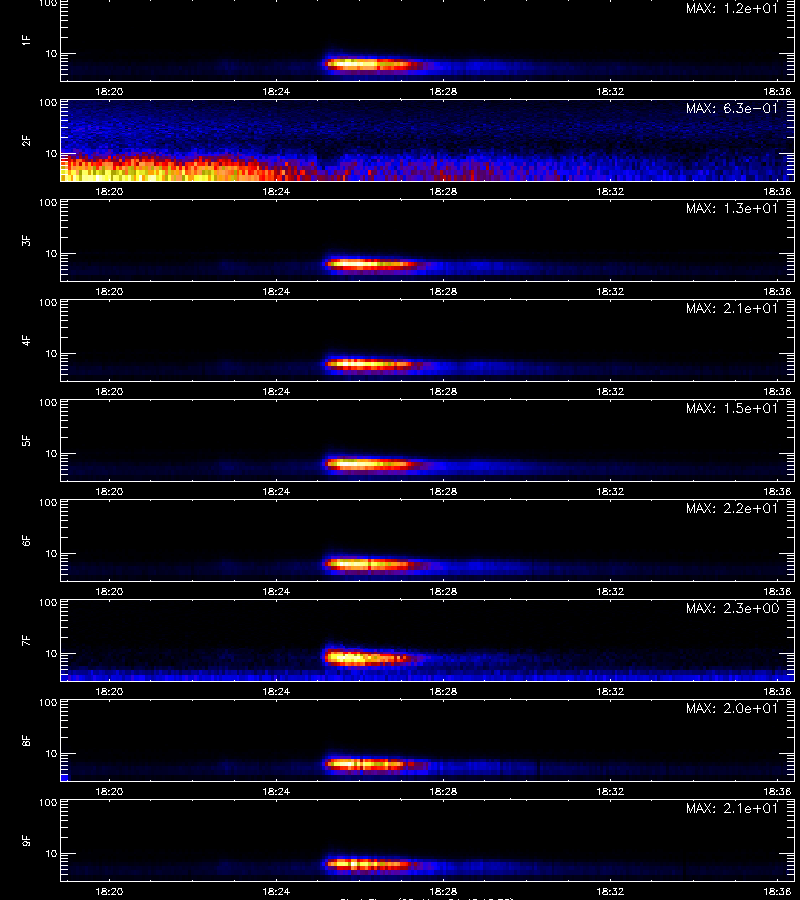Click the 18:32 time label under panel 9F
The width and height of the screenshot is (800, 900).
pos(610,891)
